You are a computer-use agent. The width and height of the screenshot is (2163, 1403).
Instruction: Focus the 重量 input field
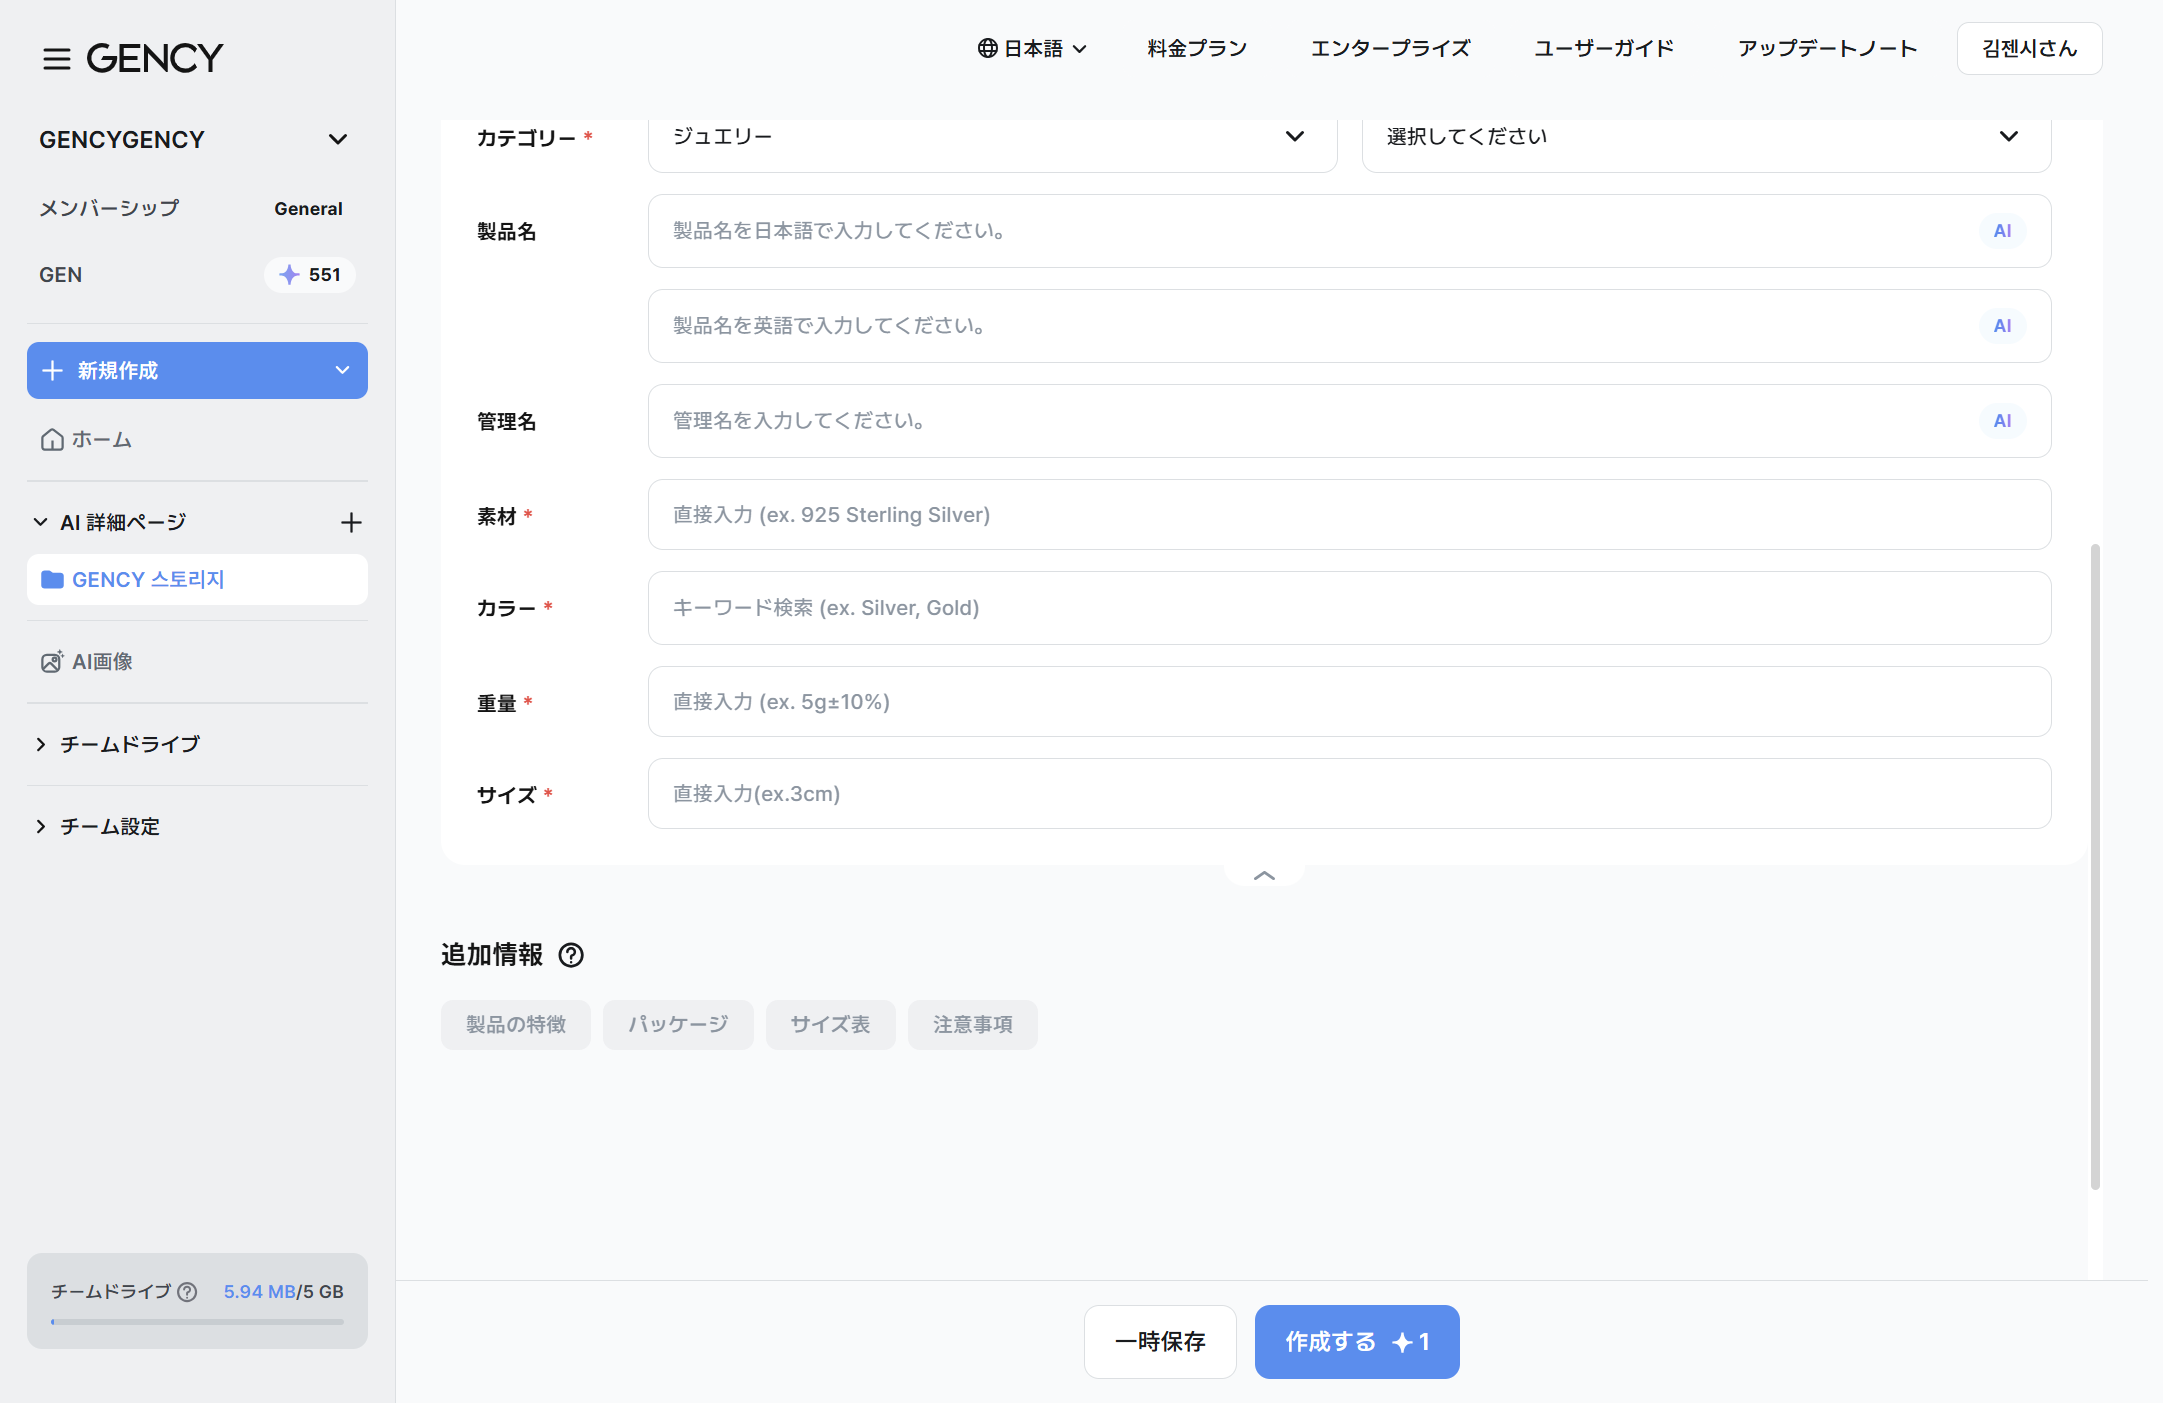pos(1349,702)
